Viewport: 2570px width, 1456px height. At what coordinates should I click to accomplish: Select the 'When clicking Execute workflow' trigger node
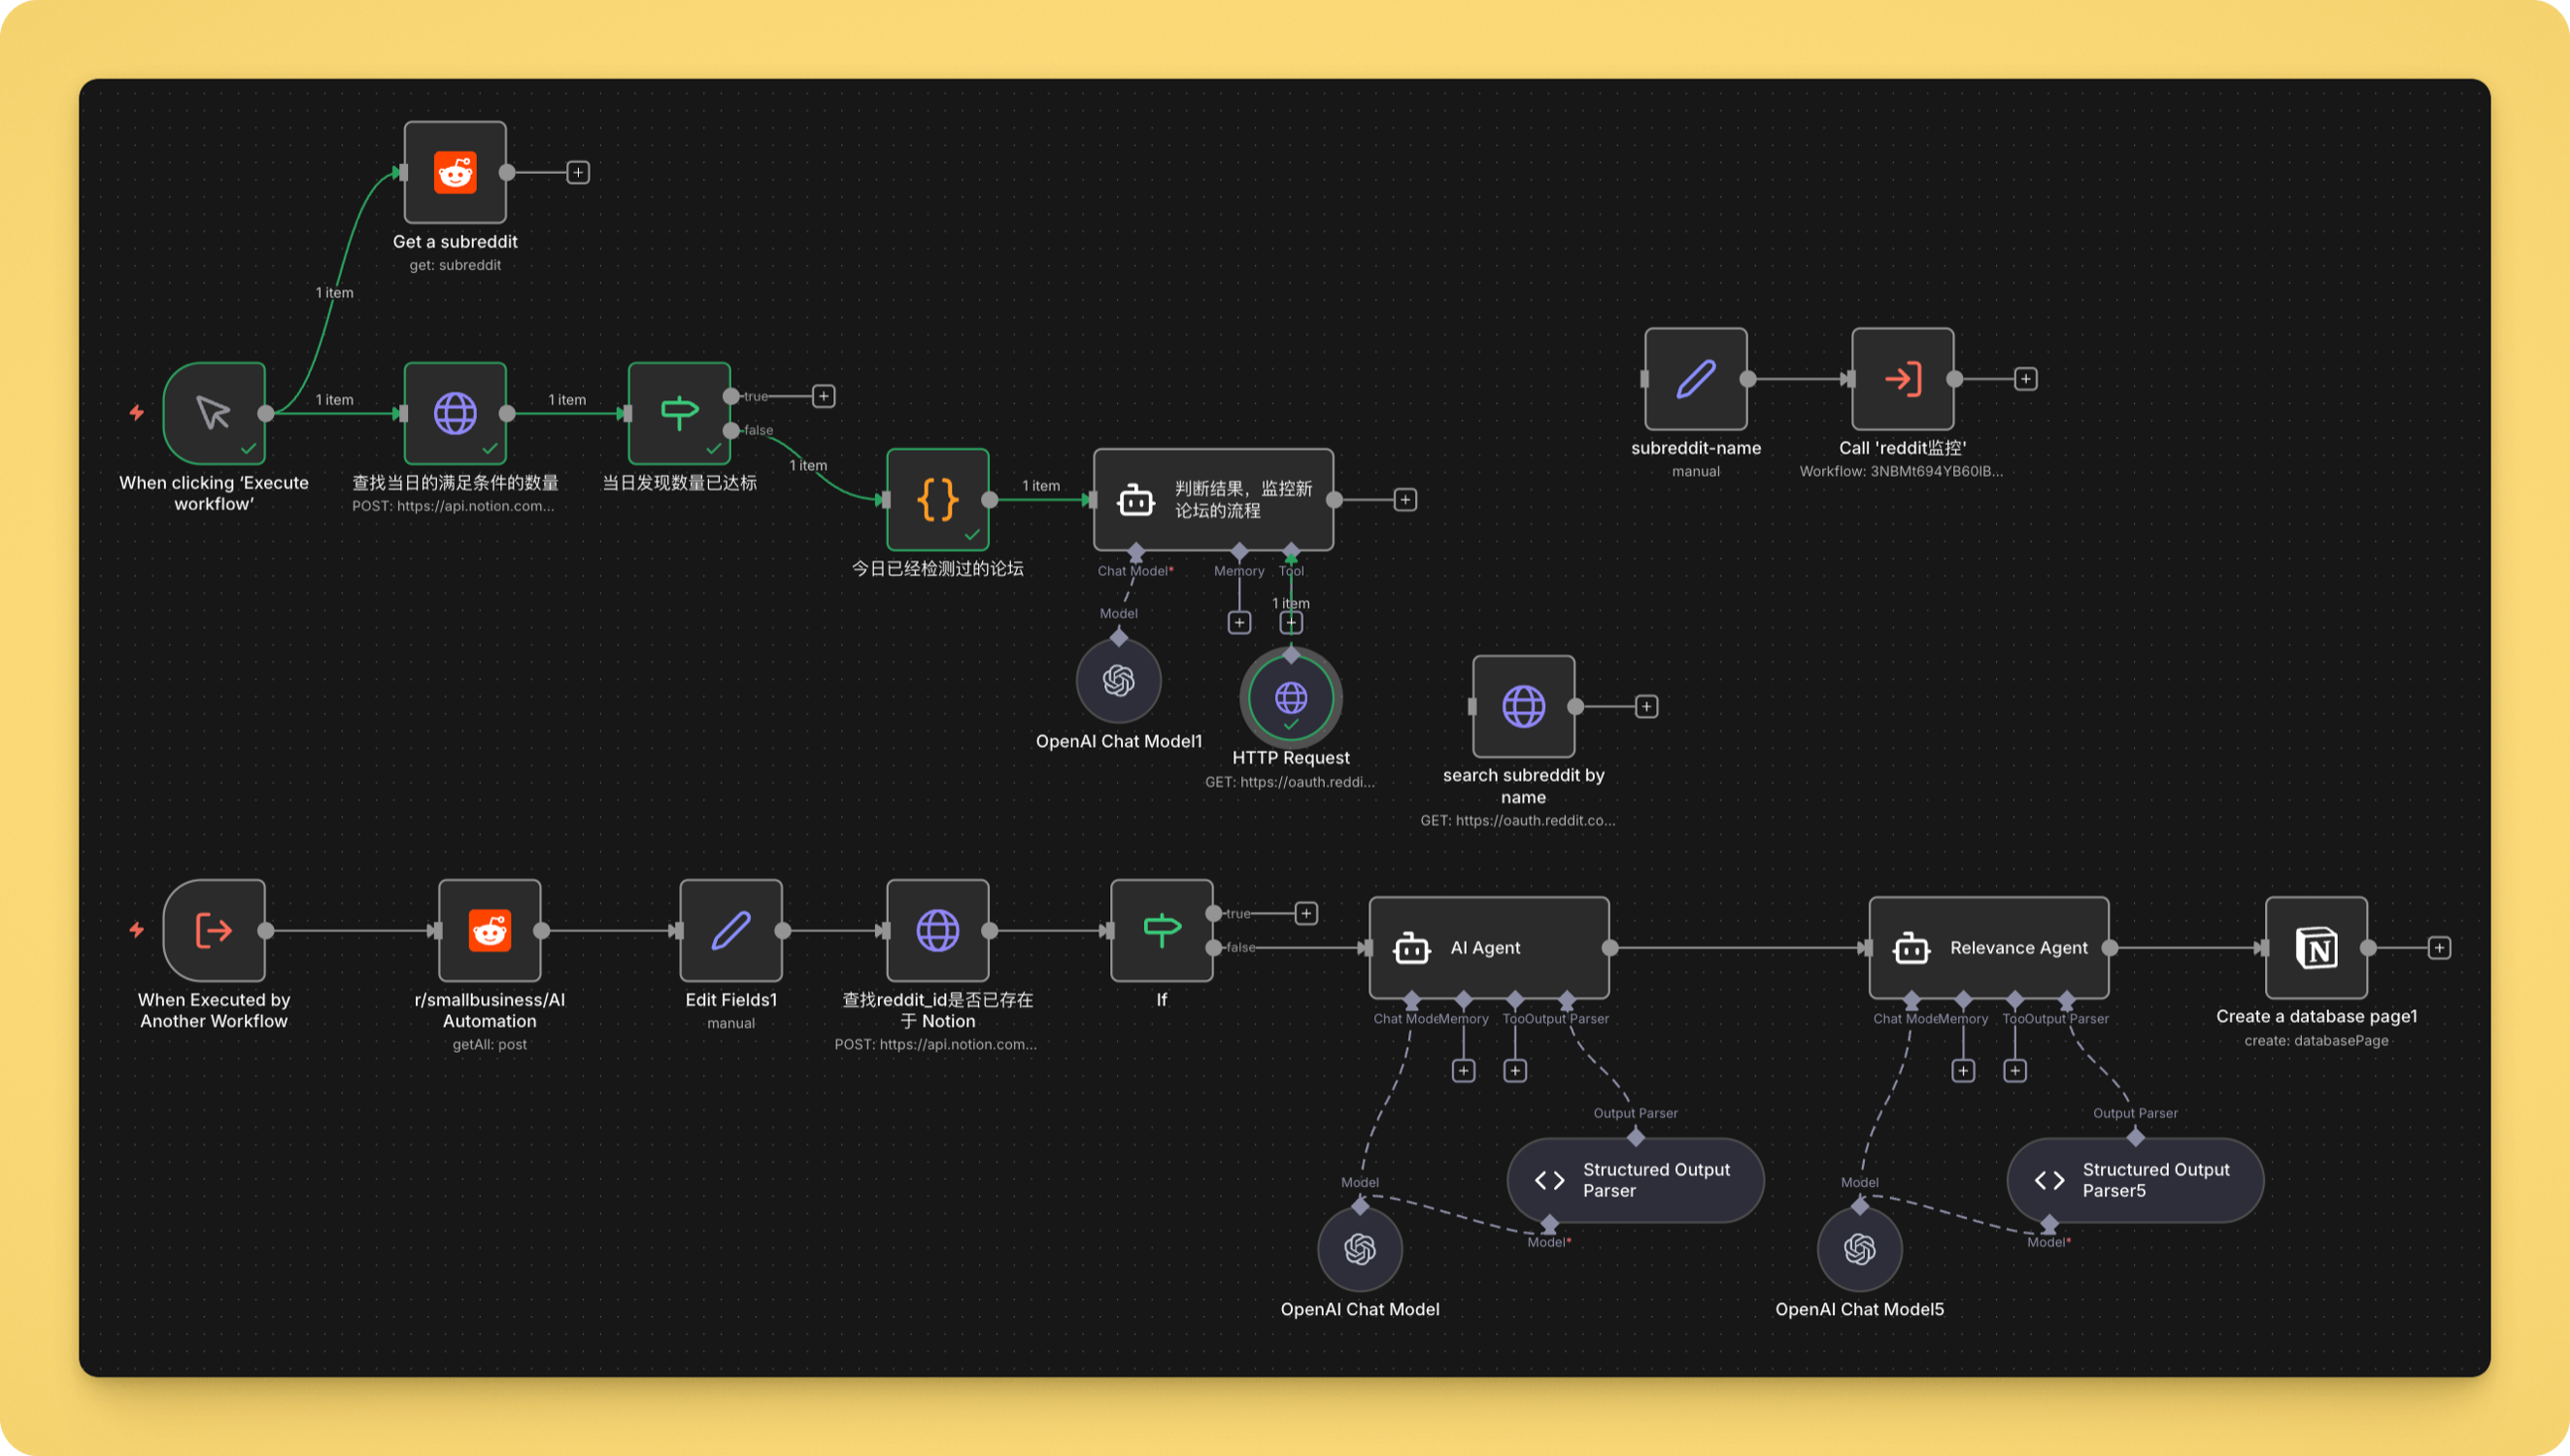click(214, 413)
